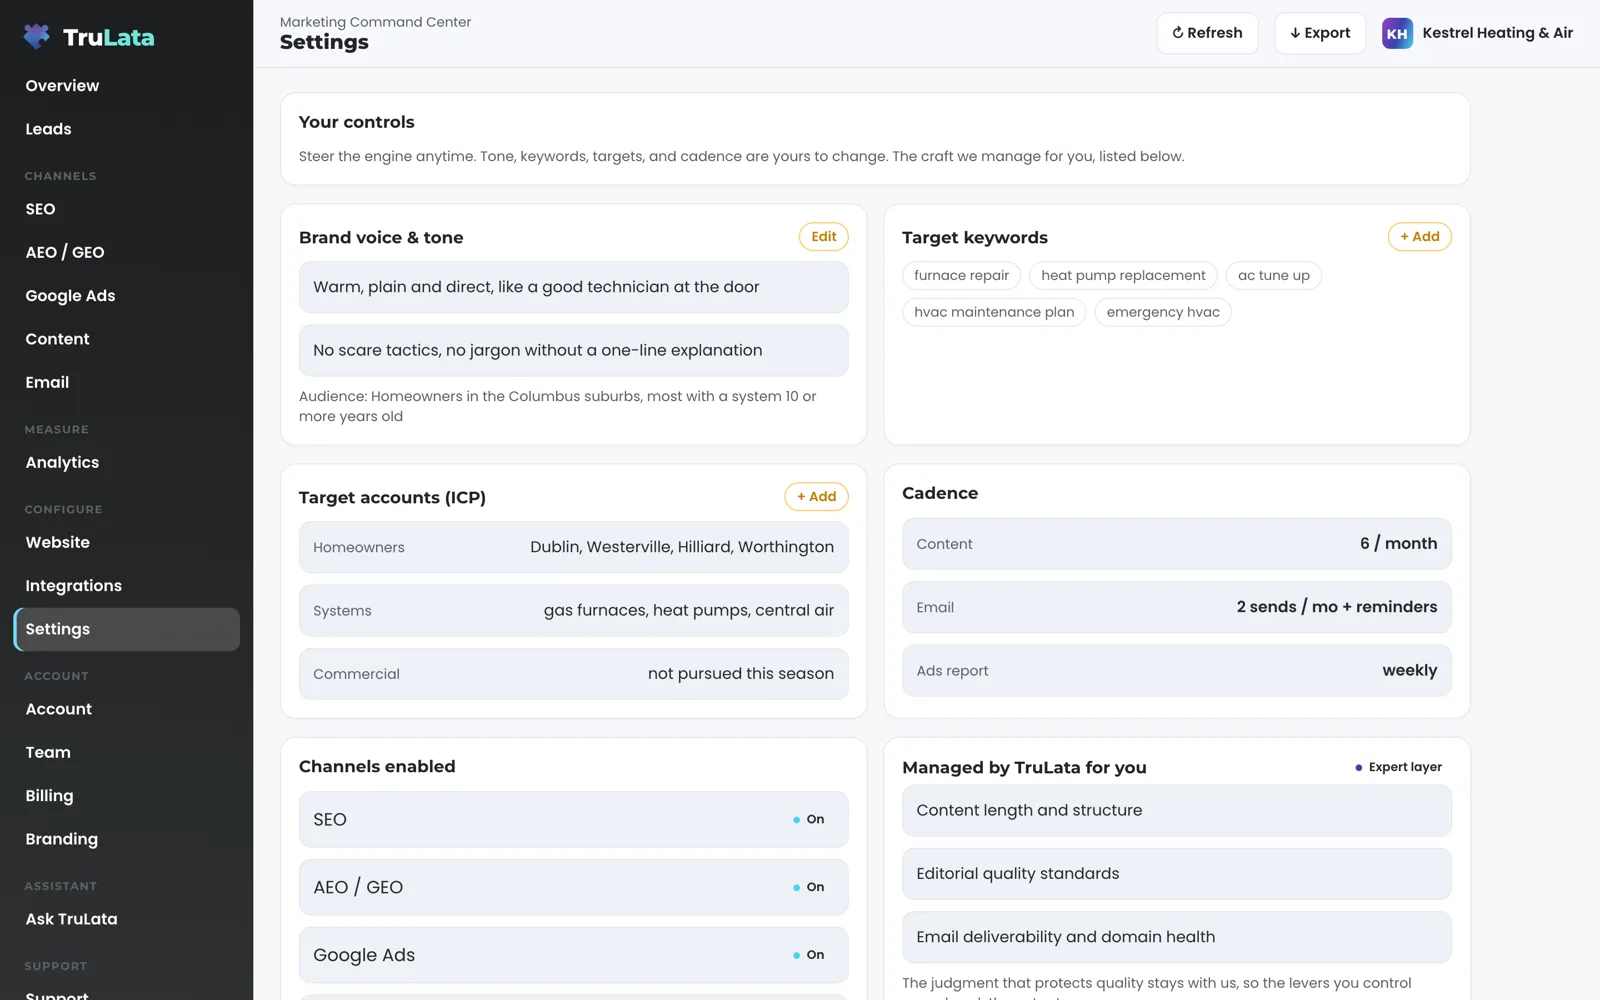
Task: Click the 'heat pump replacement' keyword chip
Action: (1123, 276)
